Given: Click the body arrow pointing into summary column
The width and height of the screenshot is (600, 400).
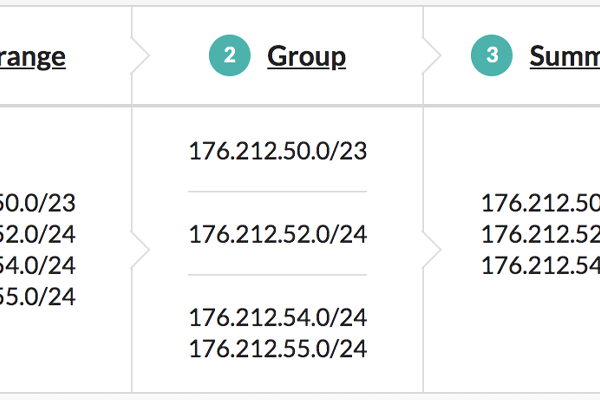Looking at the screenshot, I should [x=432, y=250].
